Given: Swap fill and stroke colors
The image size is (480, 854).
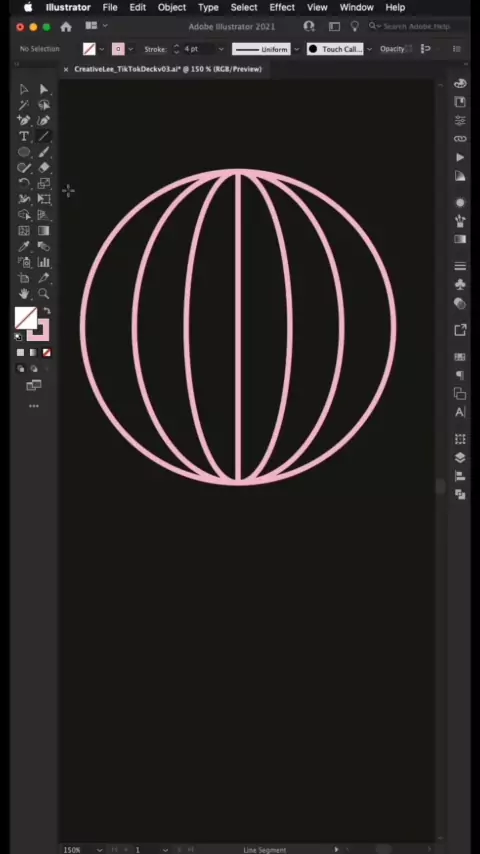Looking at the screenshot, I should [x=46, y=311].
